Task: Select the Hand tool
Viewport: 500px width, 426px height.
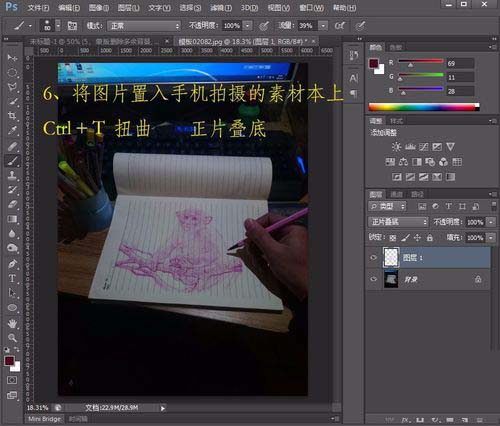Action: pos(12,323)
